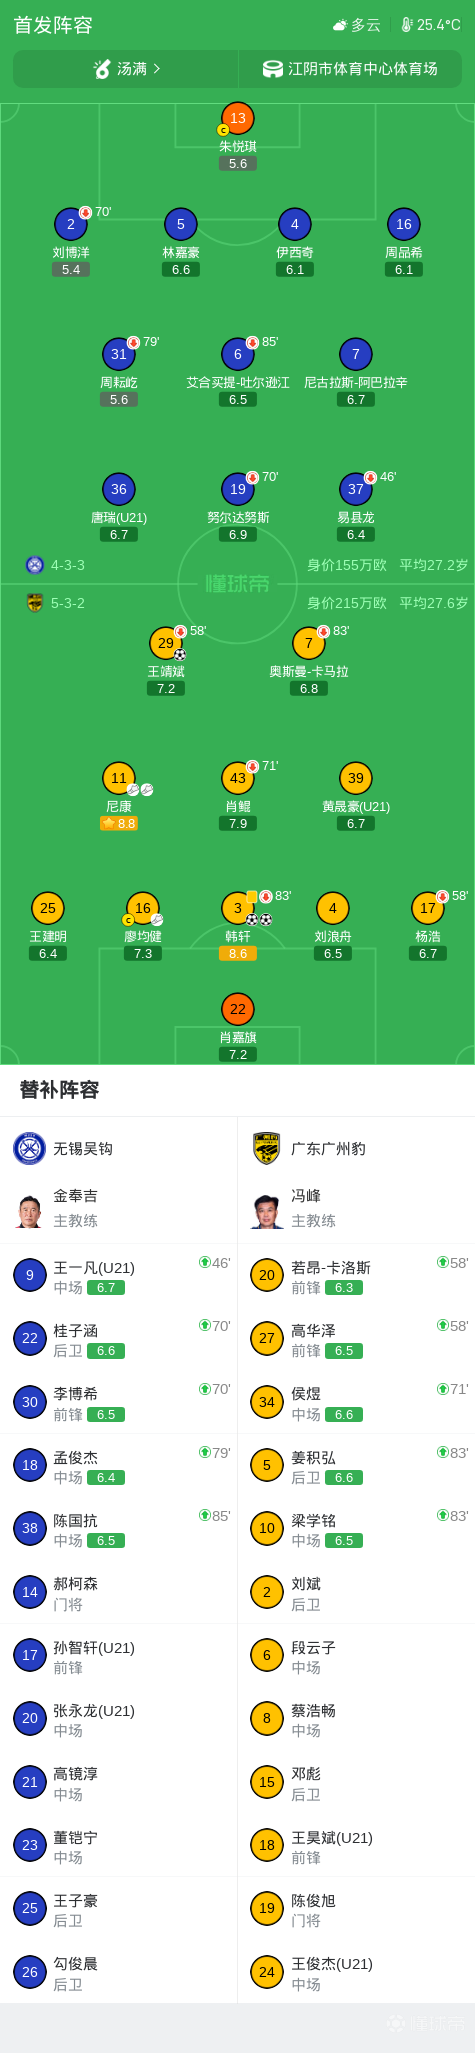Viewport: 475px width, 2053px height.
Task: Open substitute 王一凡(U21) row
Action: pos(119,1275)
